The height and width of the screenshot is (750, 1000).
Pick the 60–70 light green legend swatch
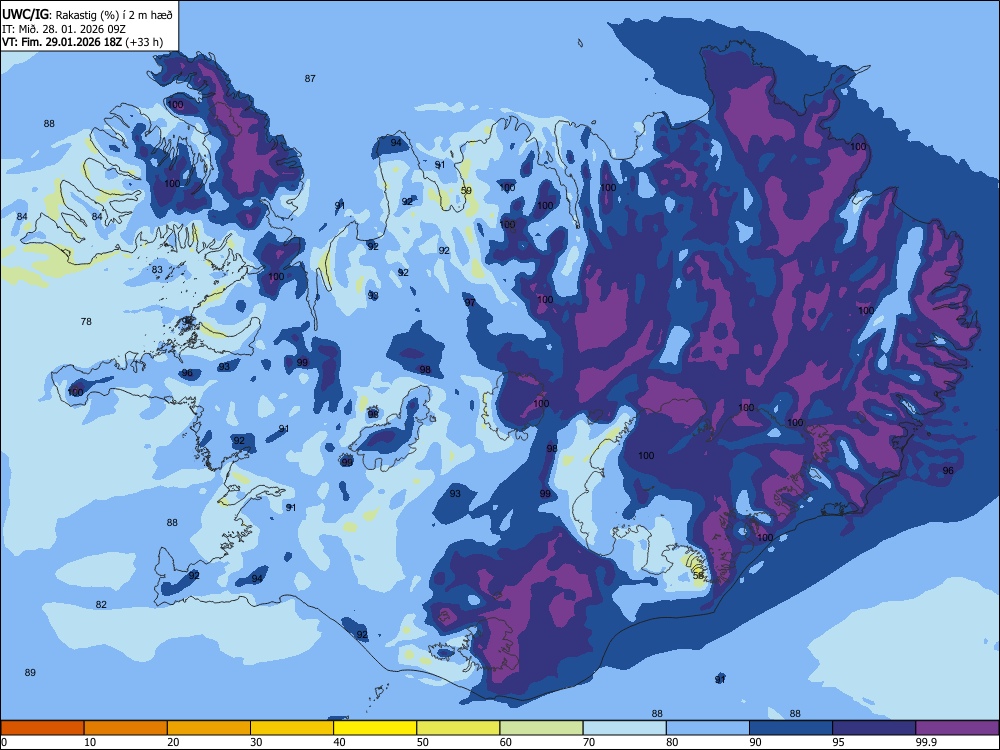541,728
